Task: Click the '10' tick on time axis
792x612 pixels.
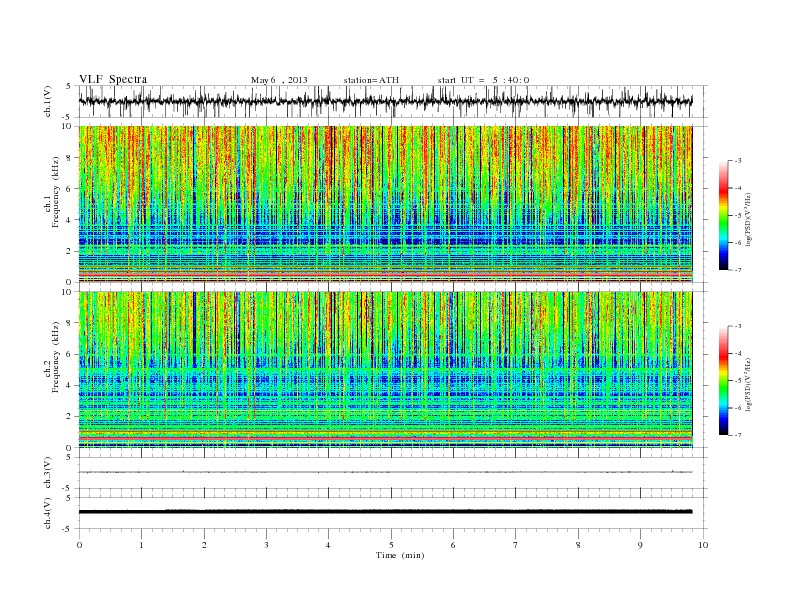Action: pyautogui.click(x=703, y=545)
